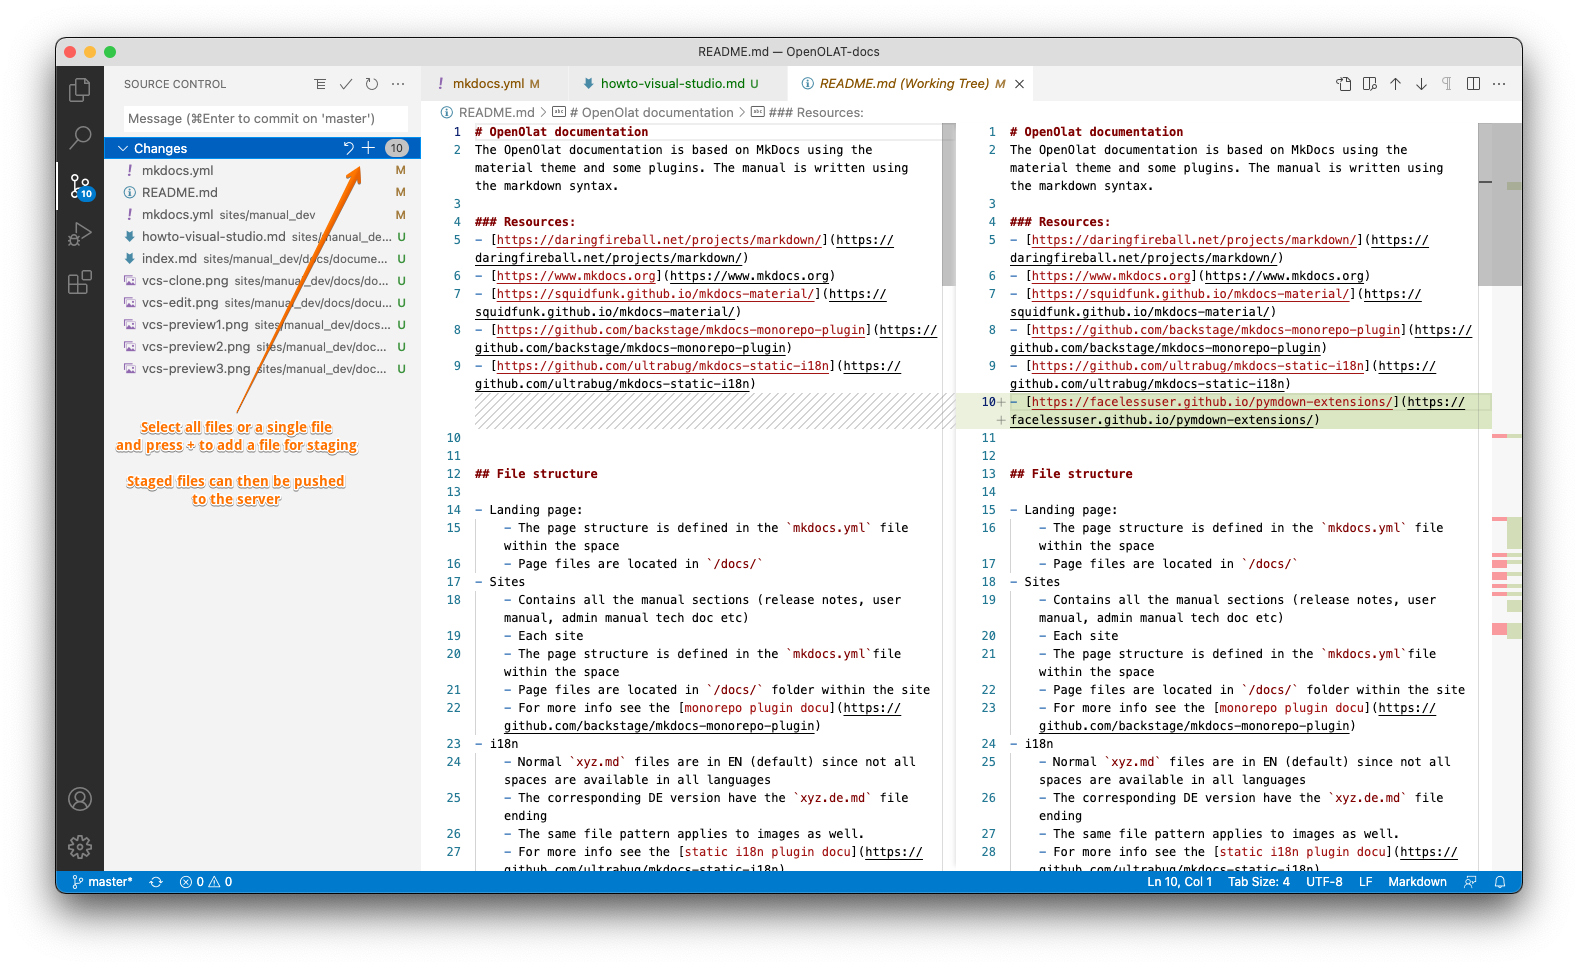Viewport: 1578px width, 967px height.
Task: Toggle inline view of the diff editor
Action: [x=1473, y=84]
